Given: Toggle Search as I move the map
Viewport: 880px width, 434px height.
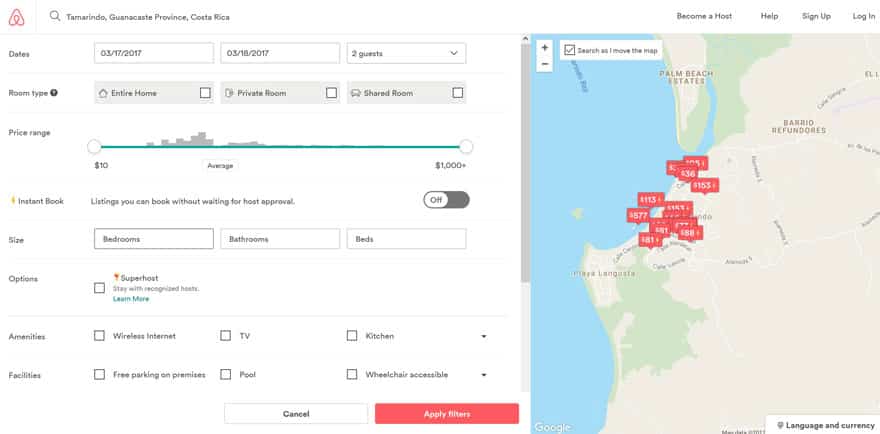Looking at the screenshot, I should [x=570, y=50].
